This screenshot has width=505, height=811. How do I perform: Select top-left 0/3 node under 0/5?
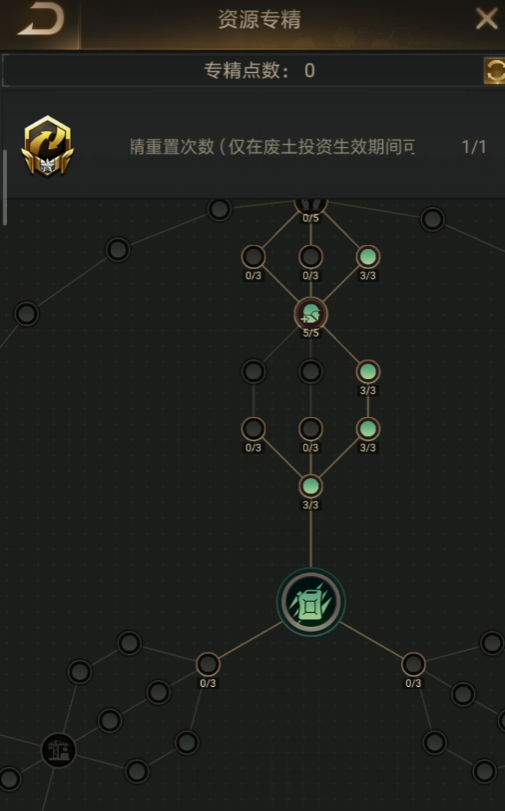[x=253, y=257]
